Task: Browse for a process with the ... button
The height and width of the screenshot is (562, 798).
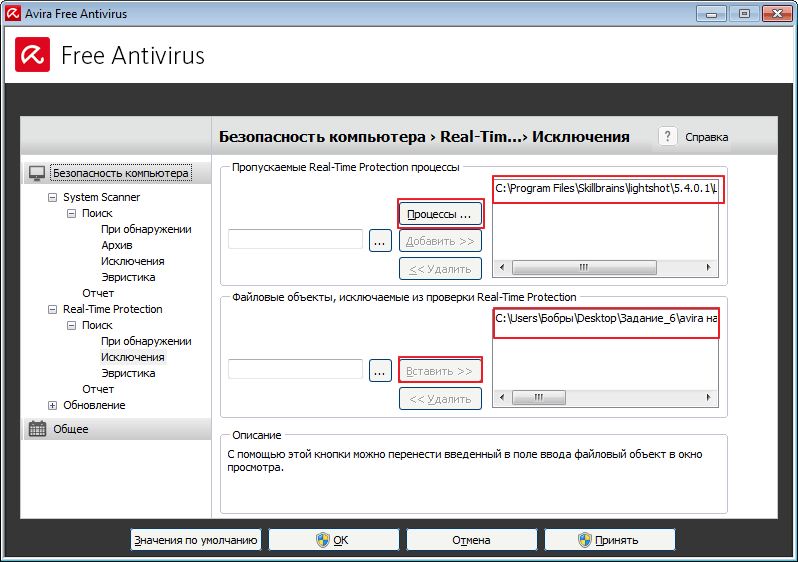Action: (380, 241)
